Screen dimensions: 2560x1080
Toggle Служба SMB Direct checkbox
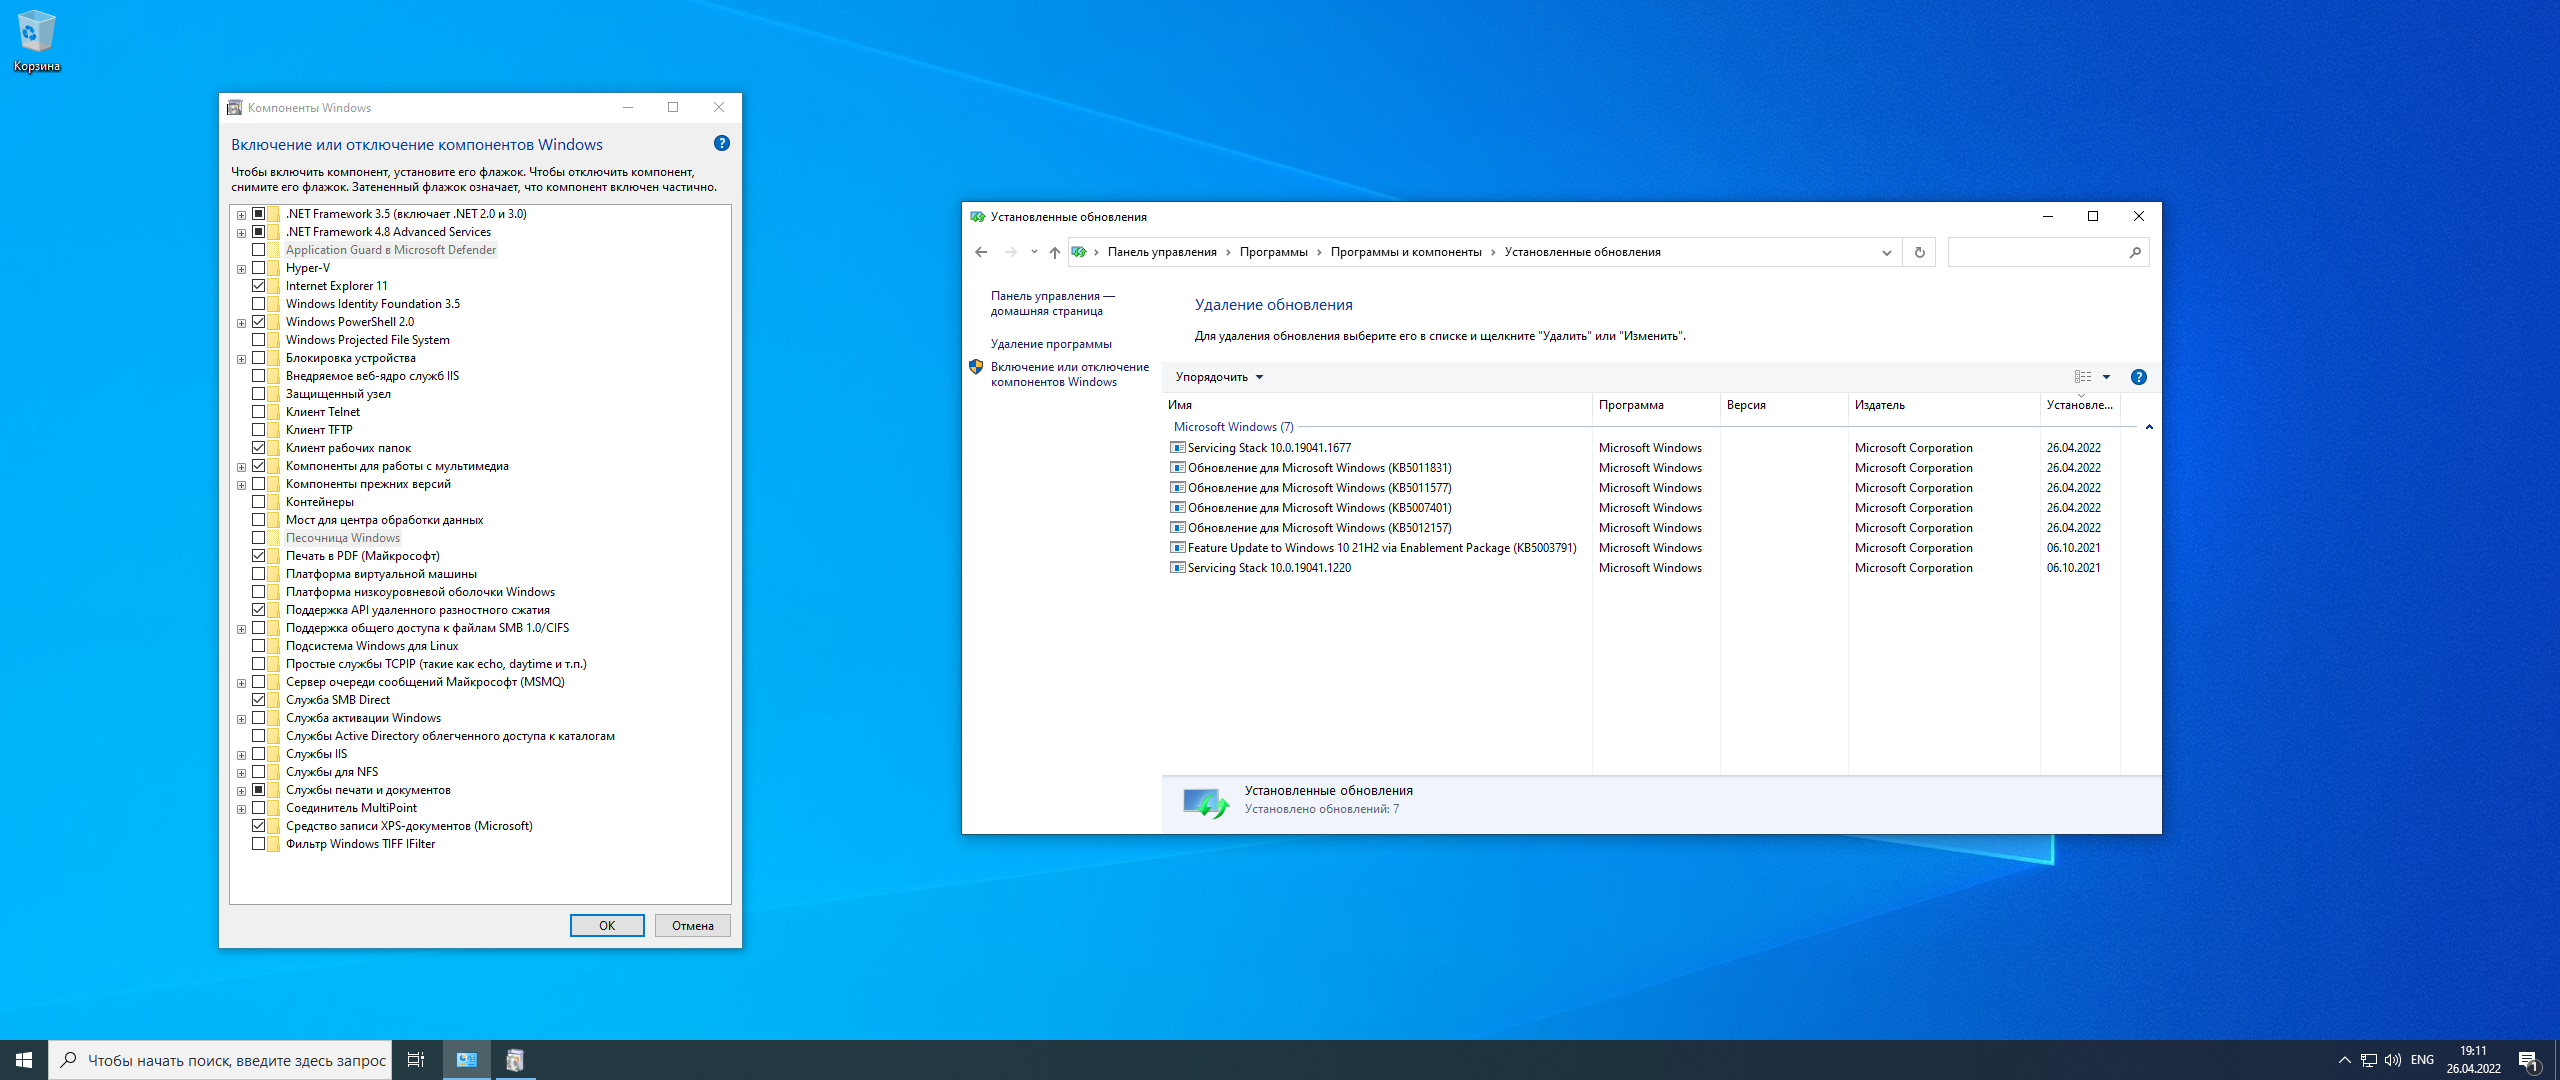(259, 700)
